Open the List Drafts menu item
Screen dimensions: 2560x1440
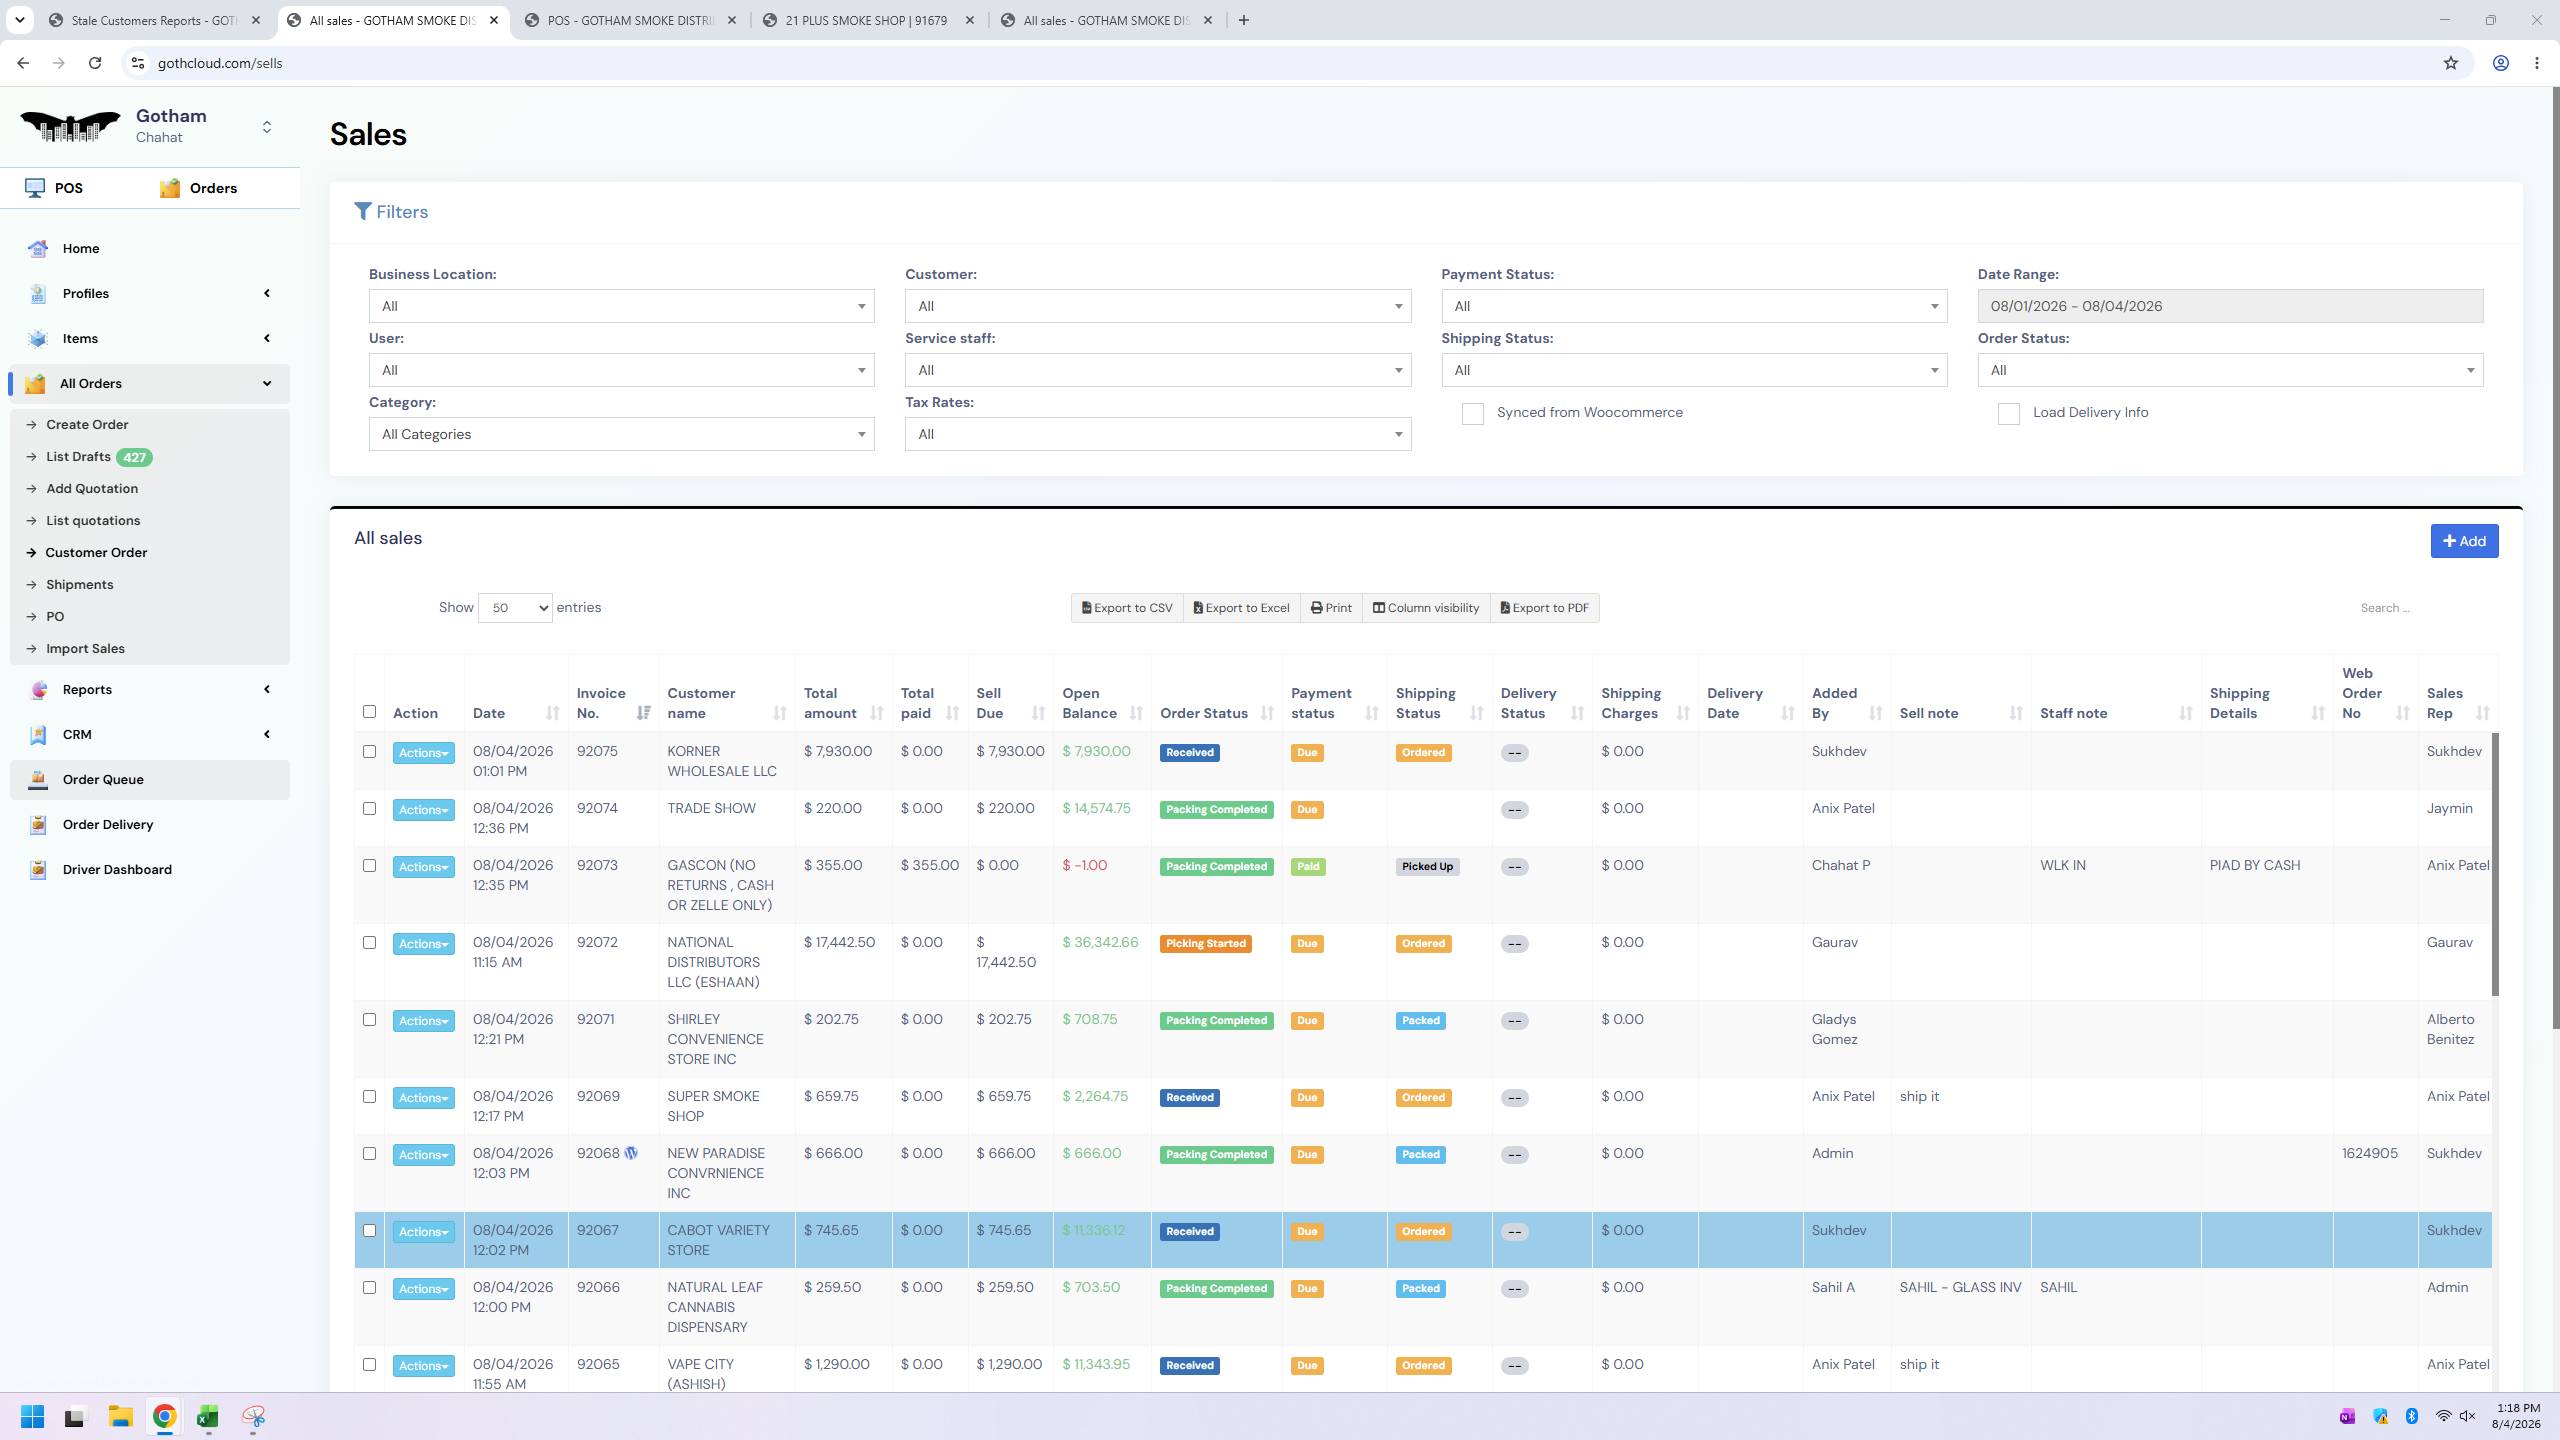click(x=78, y=457)
